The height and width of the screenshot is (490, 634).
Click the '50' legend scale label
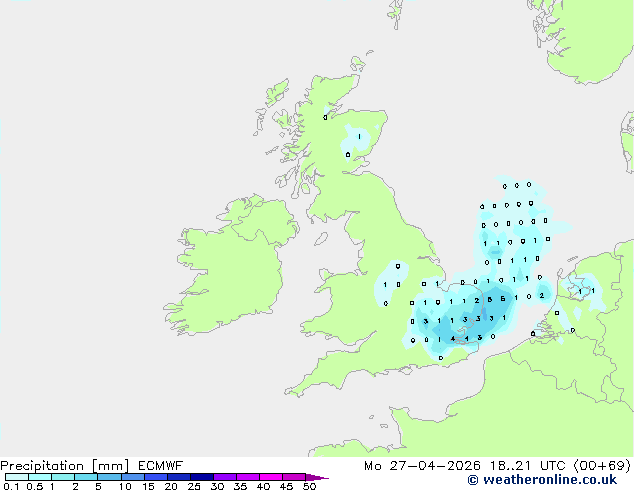(x=309, y=486)
